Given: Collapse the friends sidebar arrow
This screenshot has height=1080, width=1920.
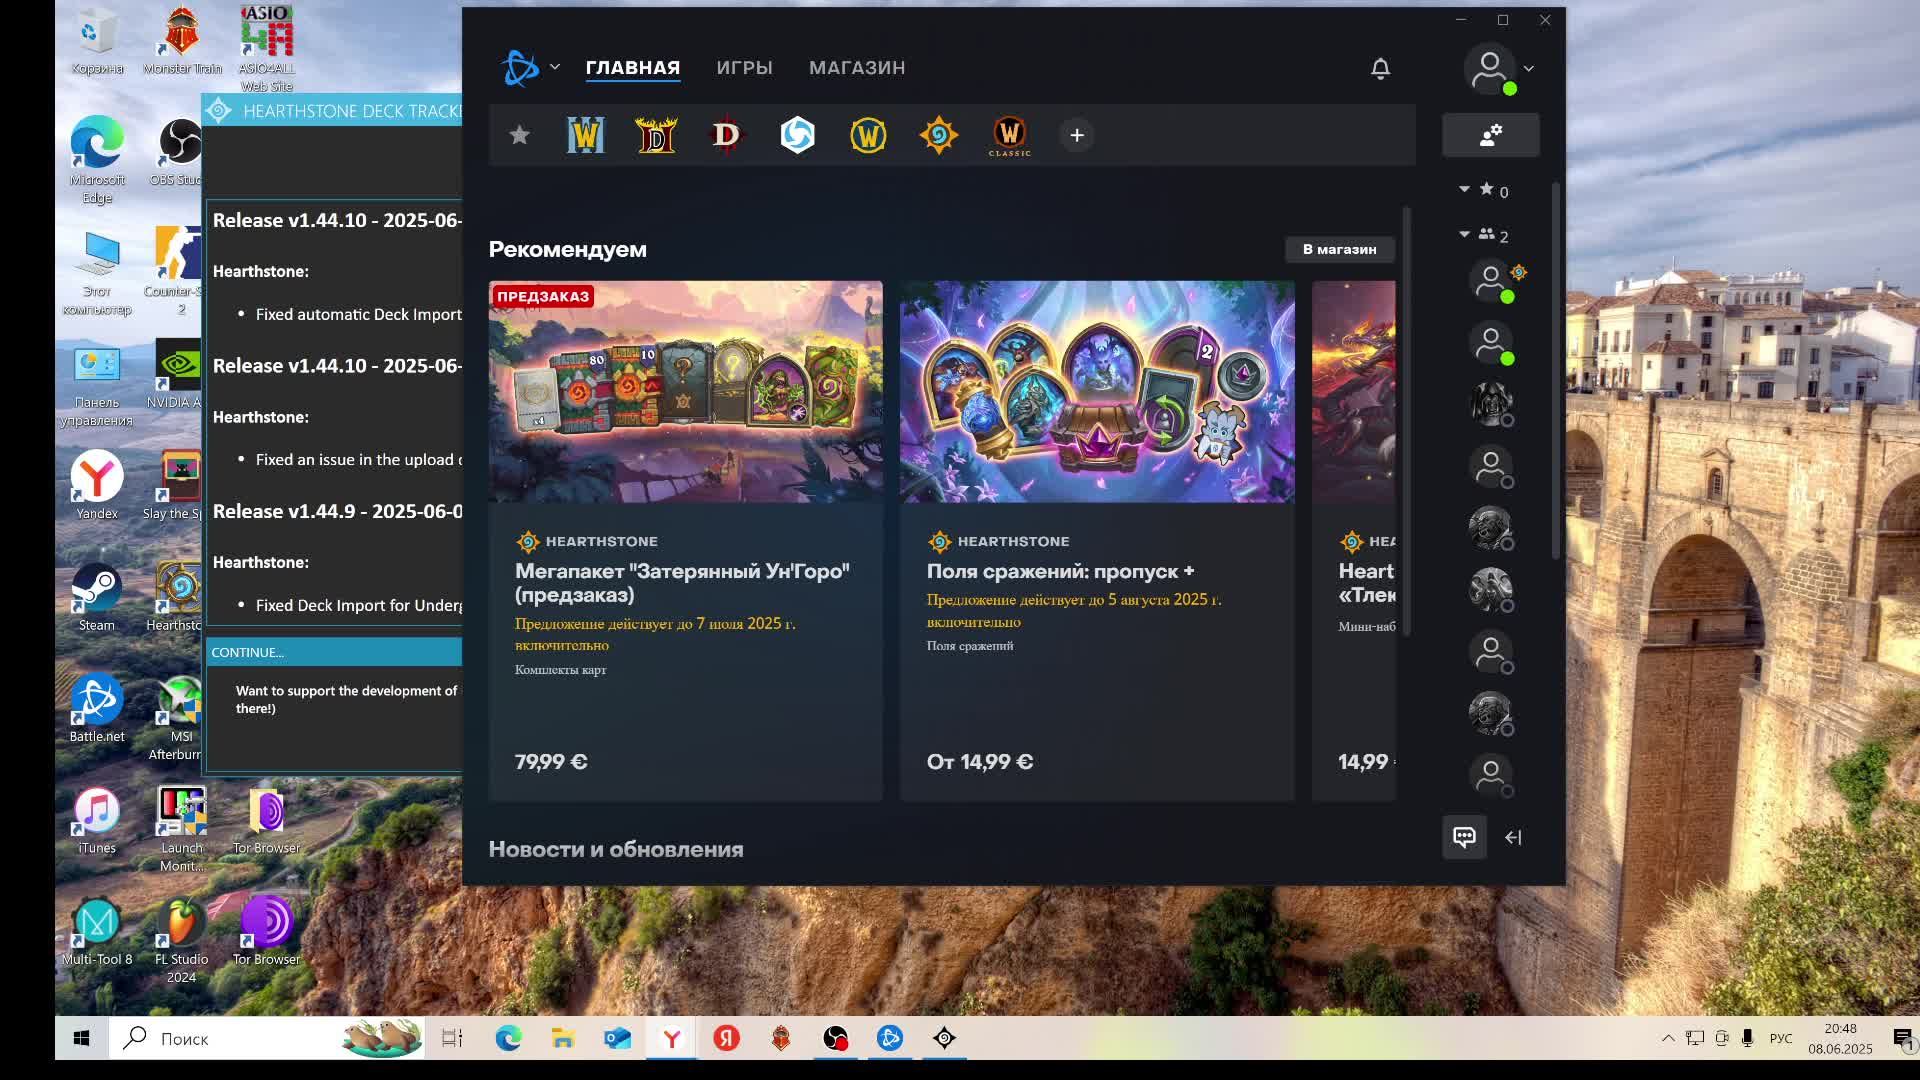Looking at the screenshot, I should pyautogui.click(x=1513, y=837).
